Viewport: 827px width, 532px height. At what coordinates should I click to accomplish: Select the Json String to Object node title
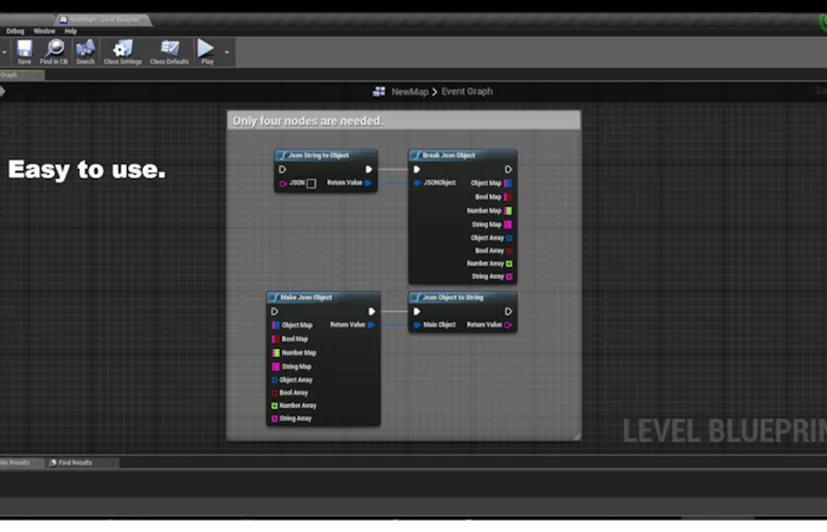click(319, 156)
